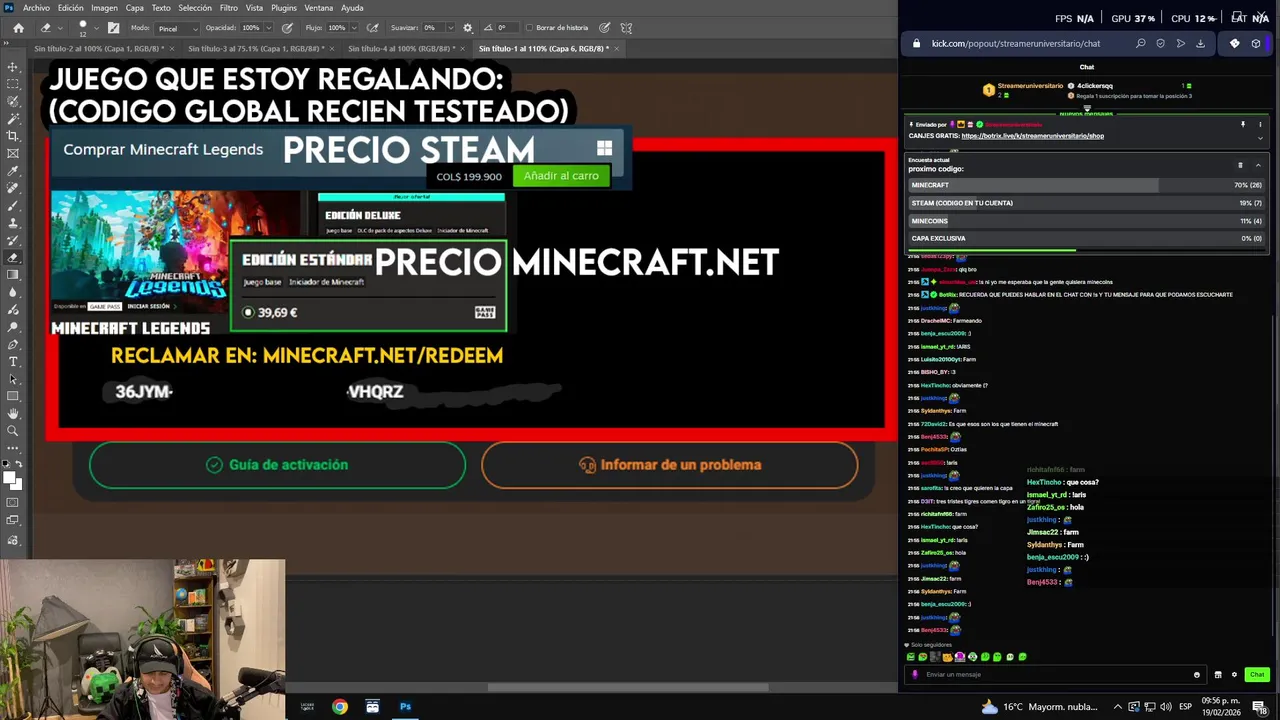Select the Eraser tool in the toolbar

tap(13, 257)
